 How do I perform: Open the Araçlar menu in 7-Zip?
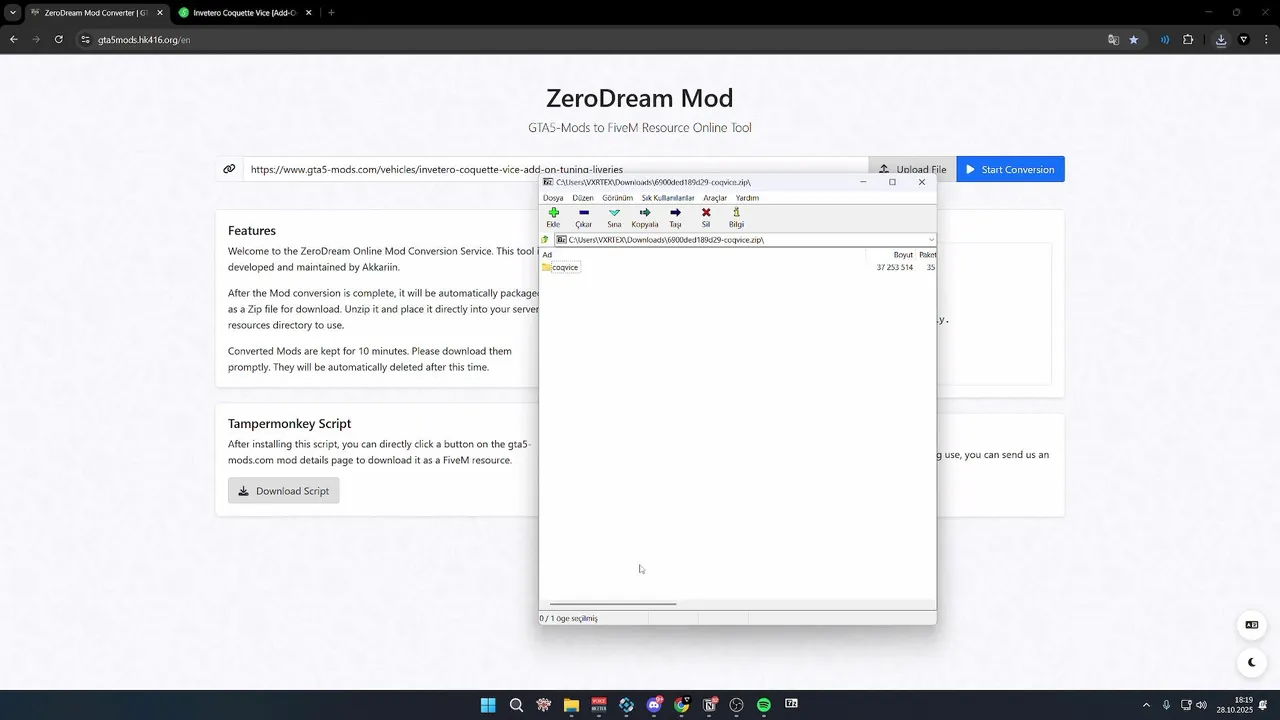point(715,198)
